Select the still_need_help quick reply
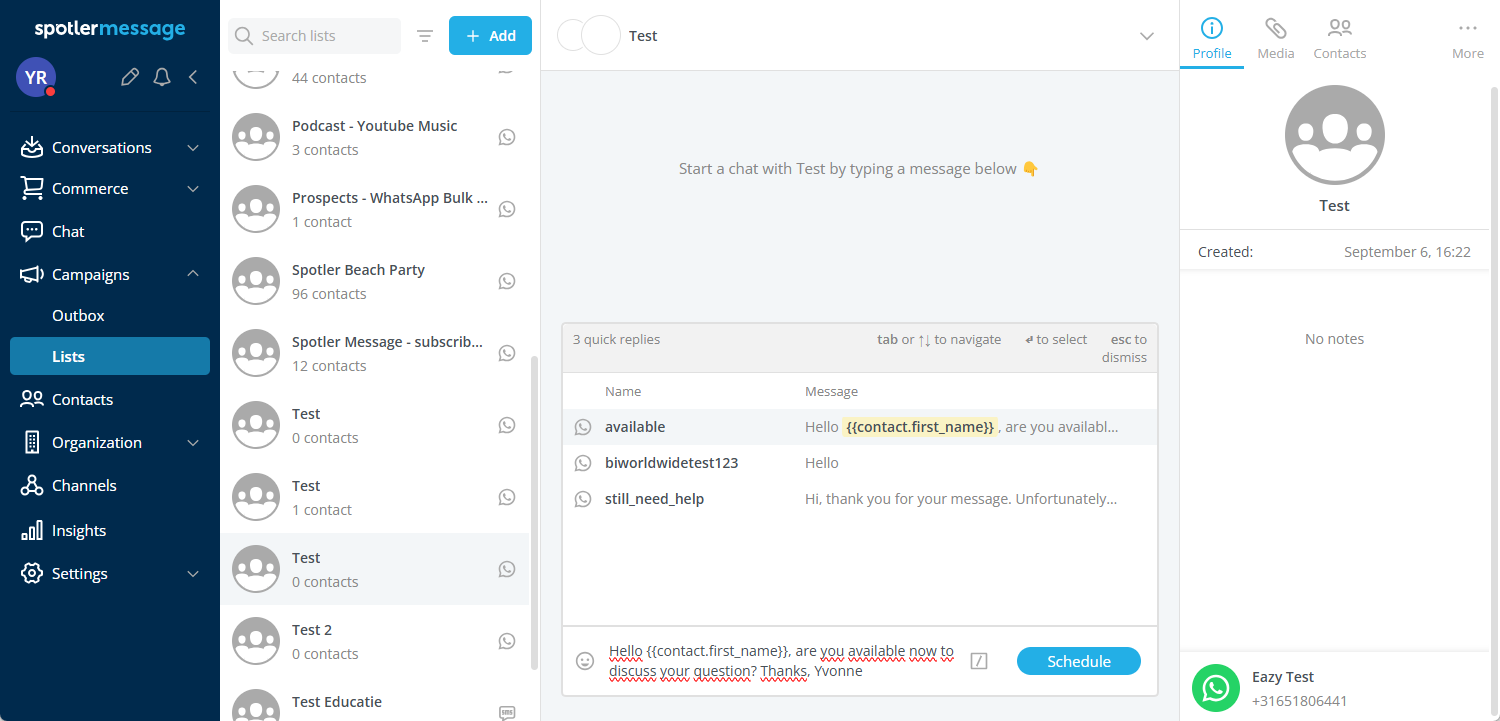Image resolution: width=1500 pixels, height=721 pixels. 654,499
